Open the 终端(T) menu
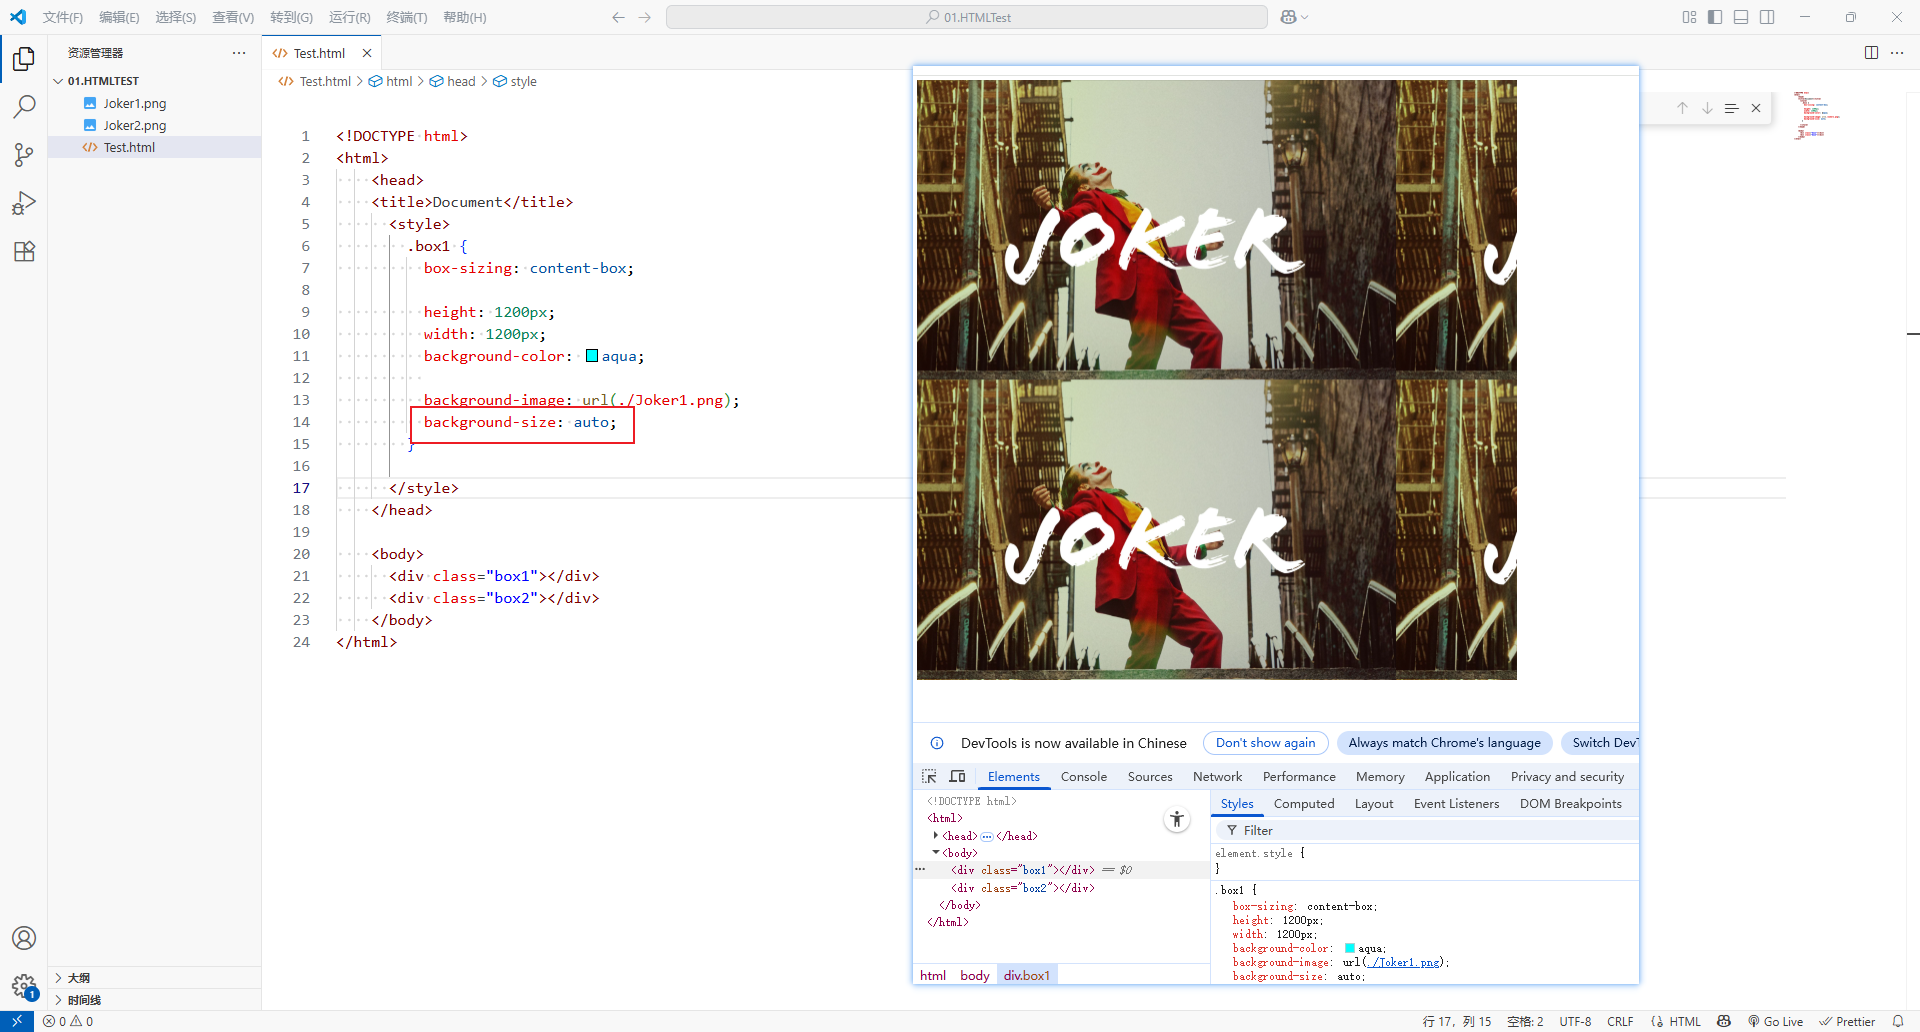The image size is (1920, 1032). click(407, 17)
